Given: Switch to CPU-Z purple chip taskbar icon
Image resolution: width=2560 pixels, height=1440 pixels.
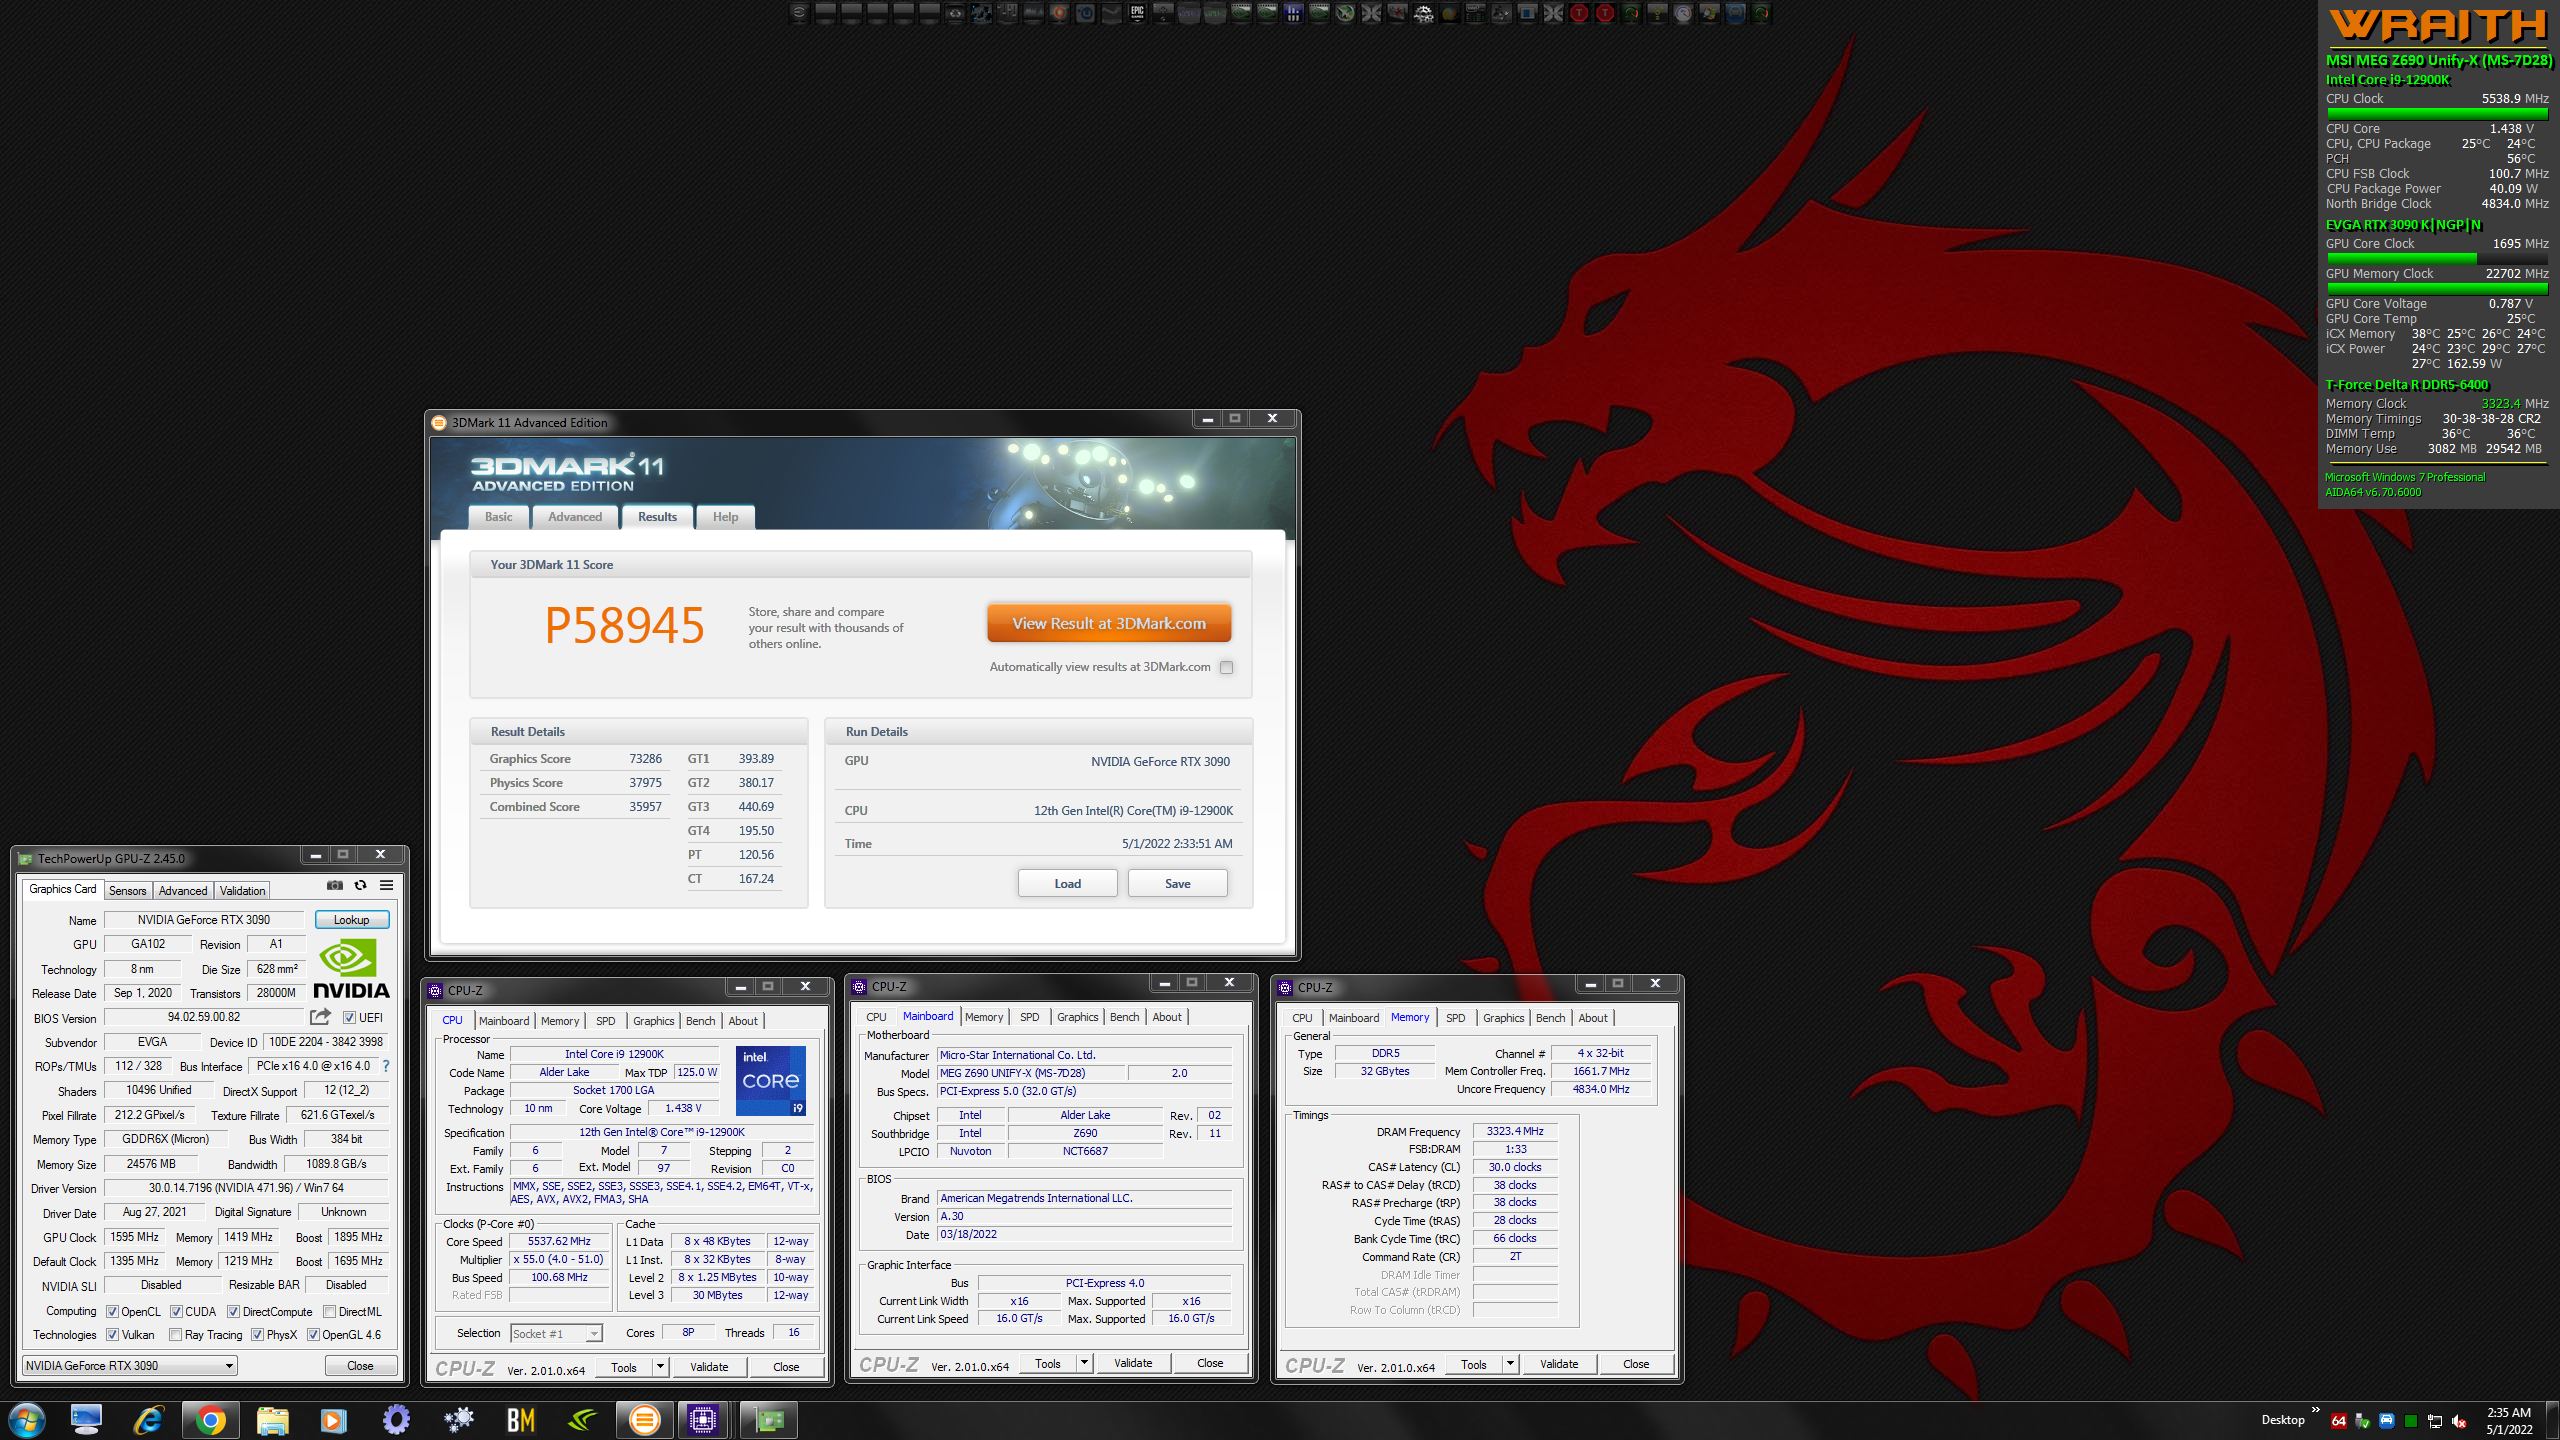Looking at the screenshot, I should point(703,1420).
